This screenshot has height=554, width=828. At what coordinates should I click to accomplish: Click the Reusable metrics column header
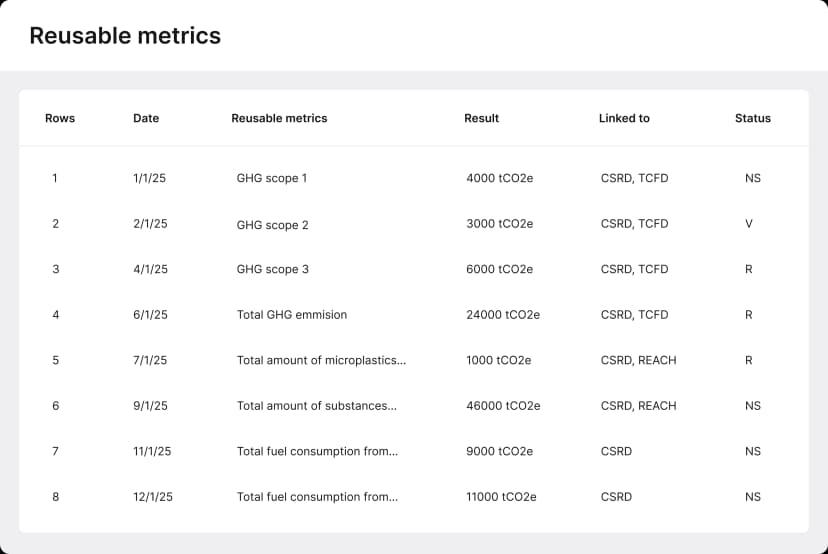[279, 118]
